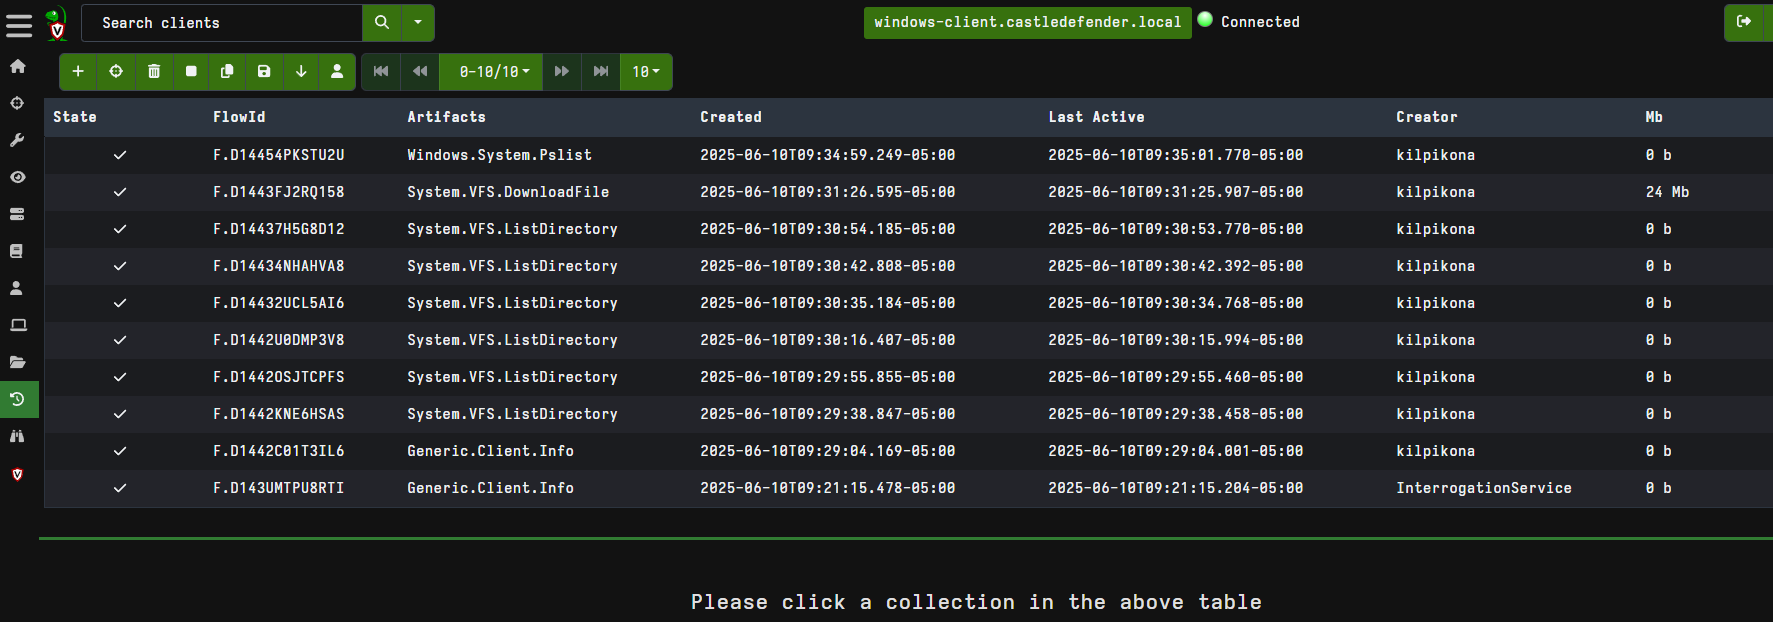Open the hamburger sidebar menu
Viewport: 1773px width, 622px height.
point(19,24)
